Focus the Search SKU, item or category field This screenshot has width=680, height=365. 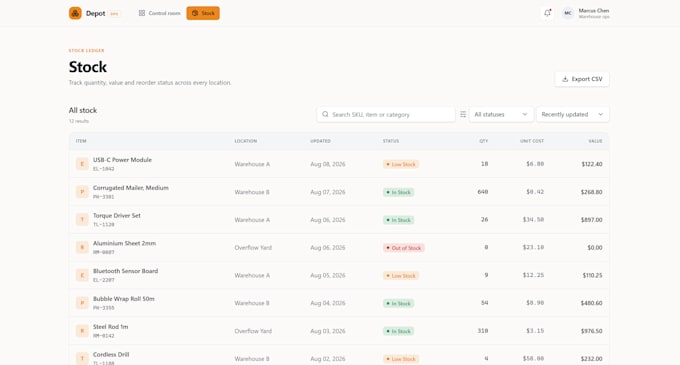pyautogui.click(x=386, y=114)
